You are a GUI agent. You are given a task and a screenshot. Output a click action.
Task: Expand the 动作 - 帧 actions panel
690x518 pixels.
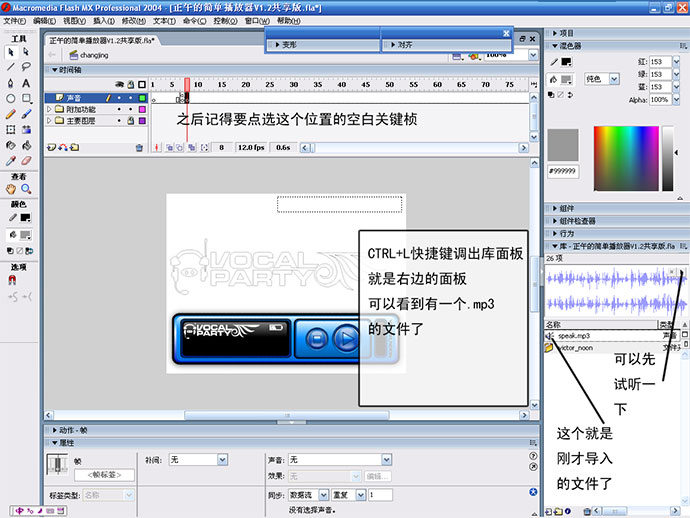55,430
